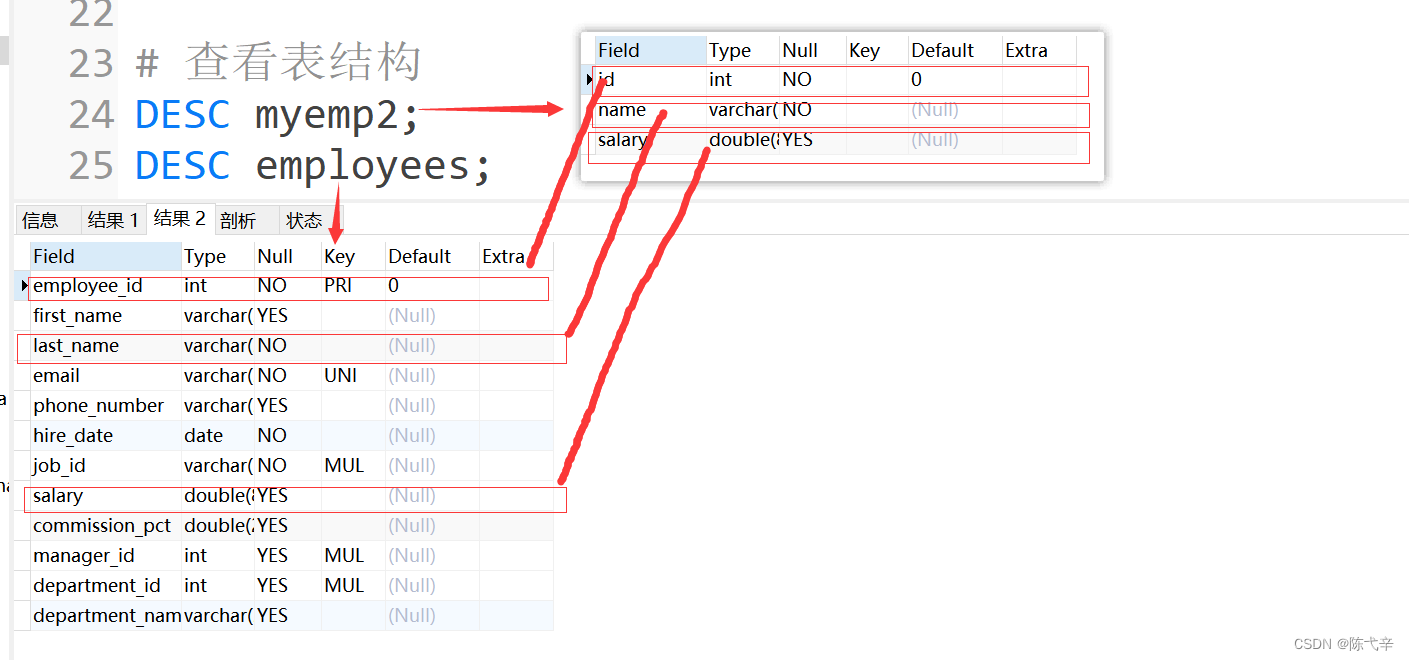1409x660 pixels.
Task: Click the MUL key cell of department_id
Action: click(x=353, y=586)
